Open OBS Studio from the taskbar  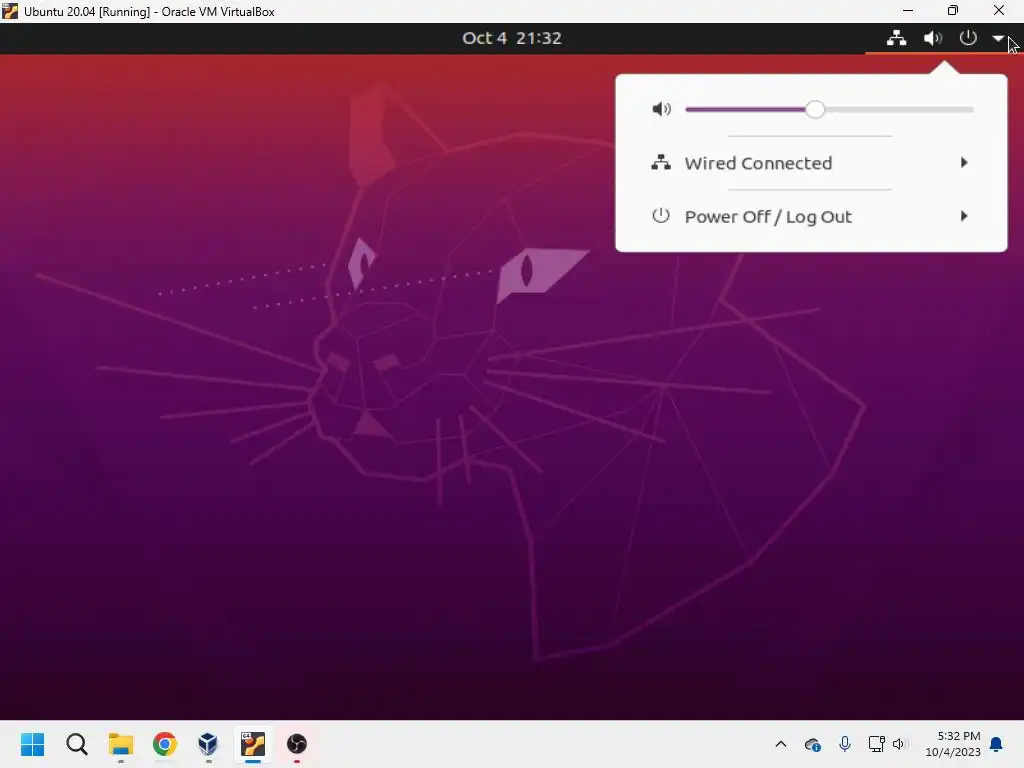pos(296,744)
